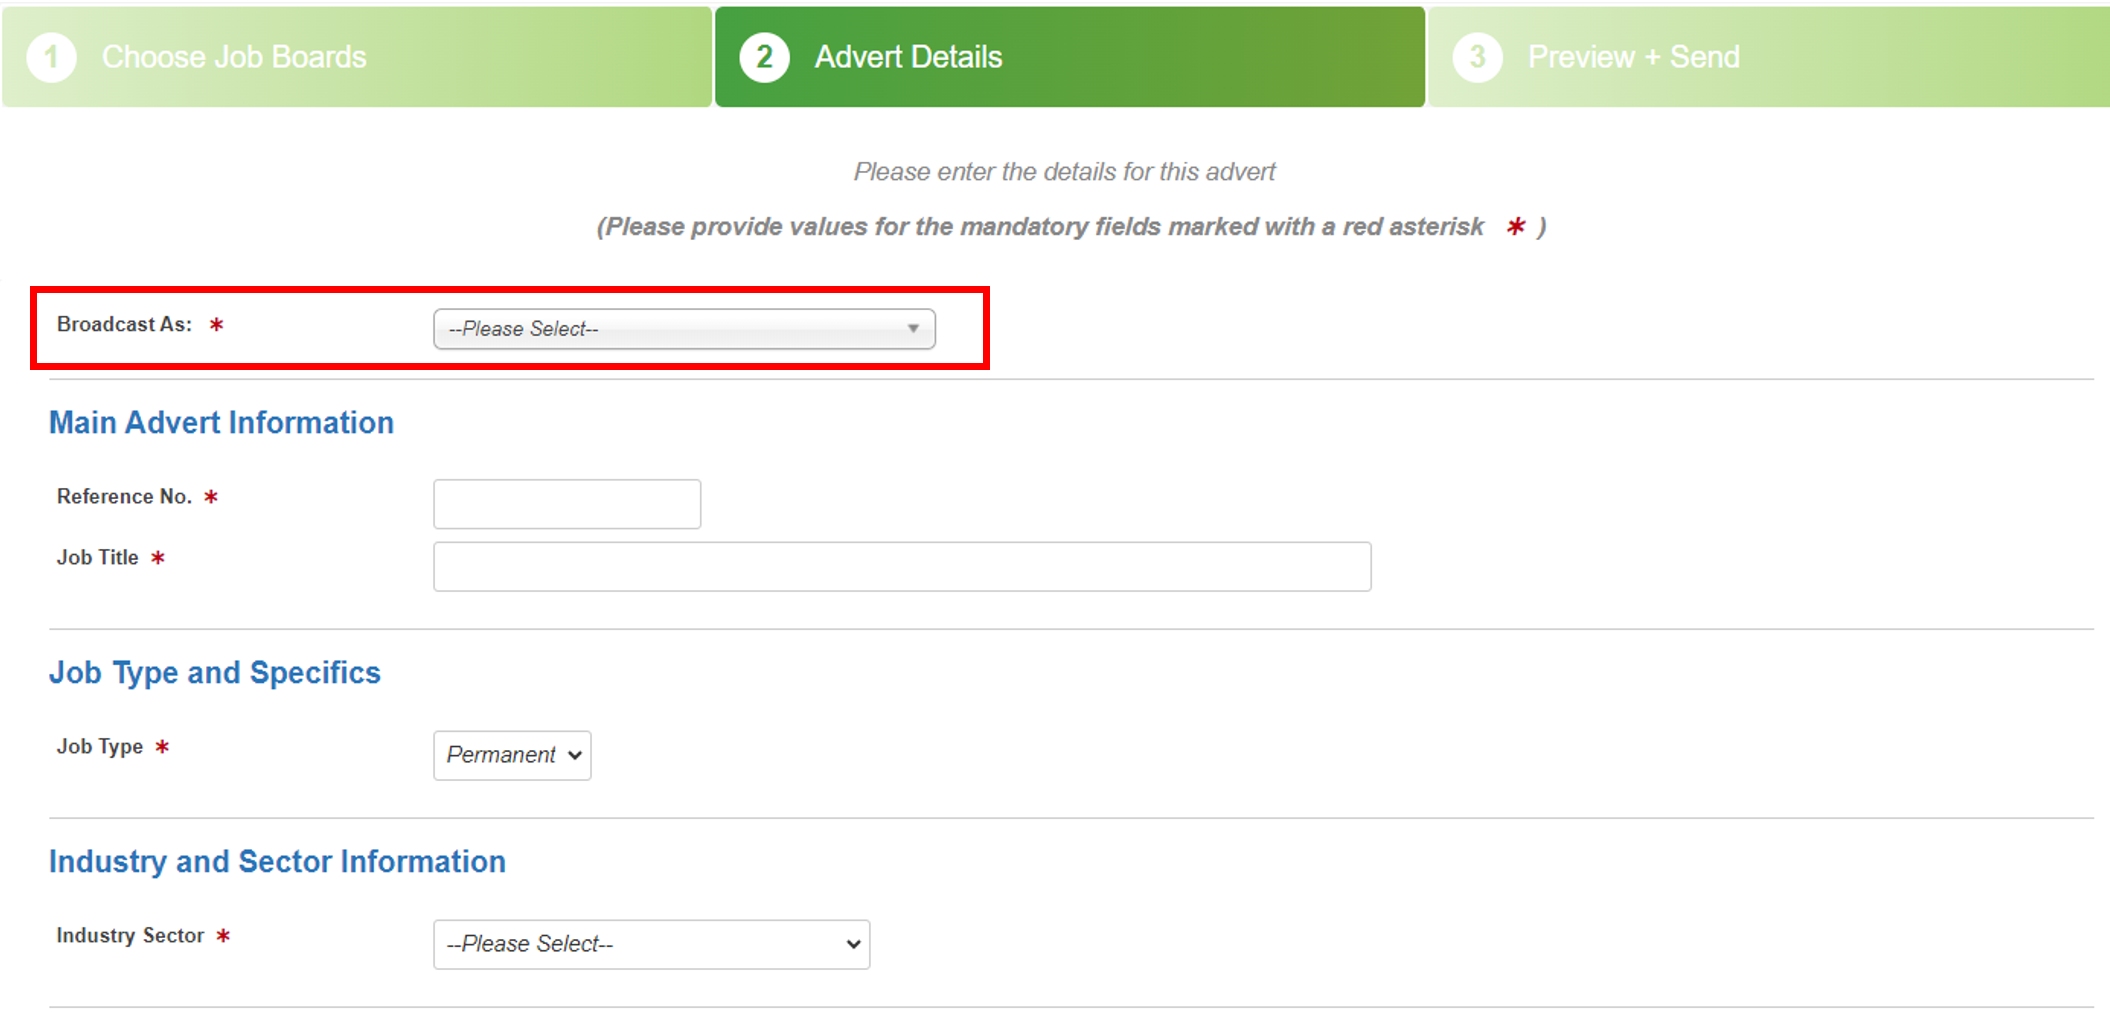Open the Broadcast As selection list
The width and height of the screenshot is (2110, 1024).
684,328
